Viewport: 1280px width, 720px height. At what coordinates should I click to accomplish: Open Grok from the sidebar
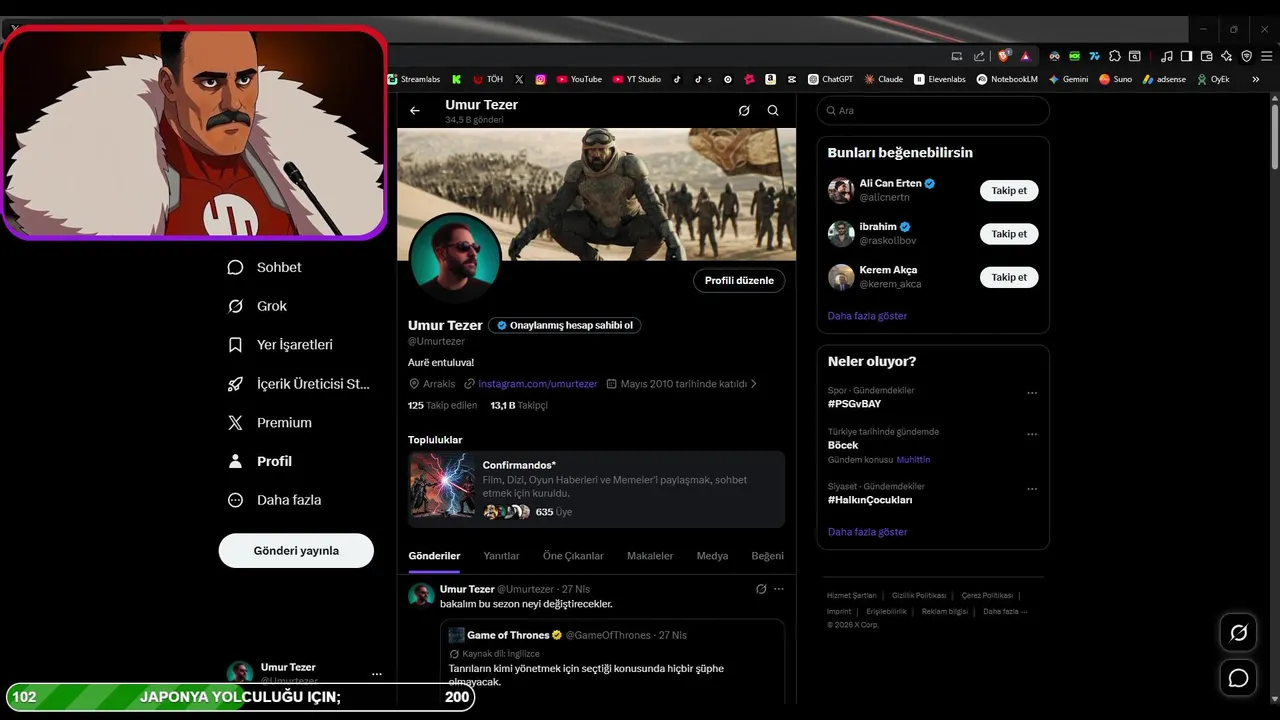click(257, 306)
